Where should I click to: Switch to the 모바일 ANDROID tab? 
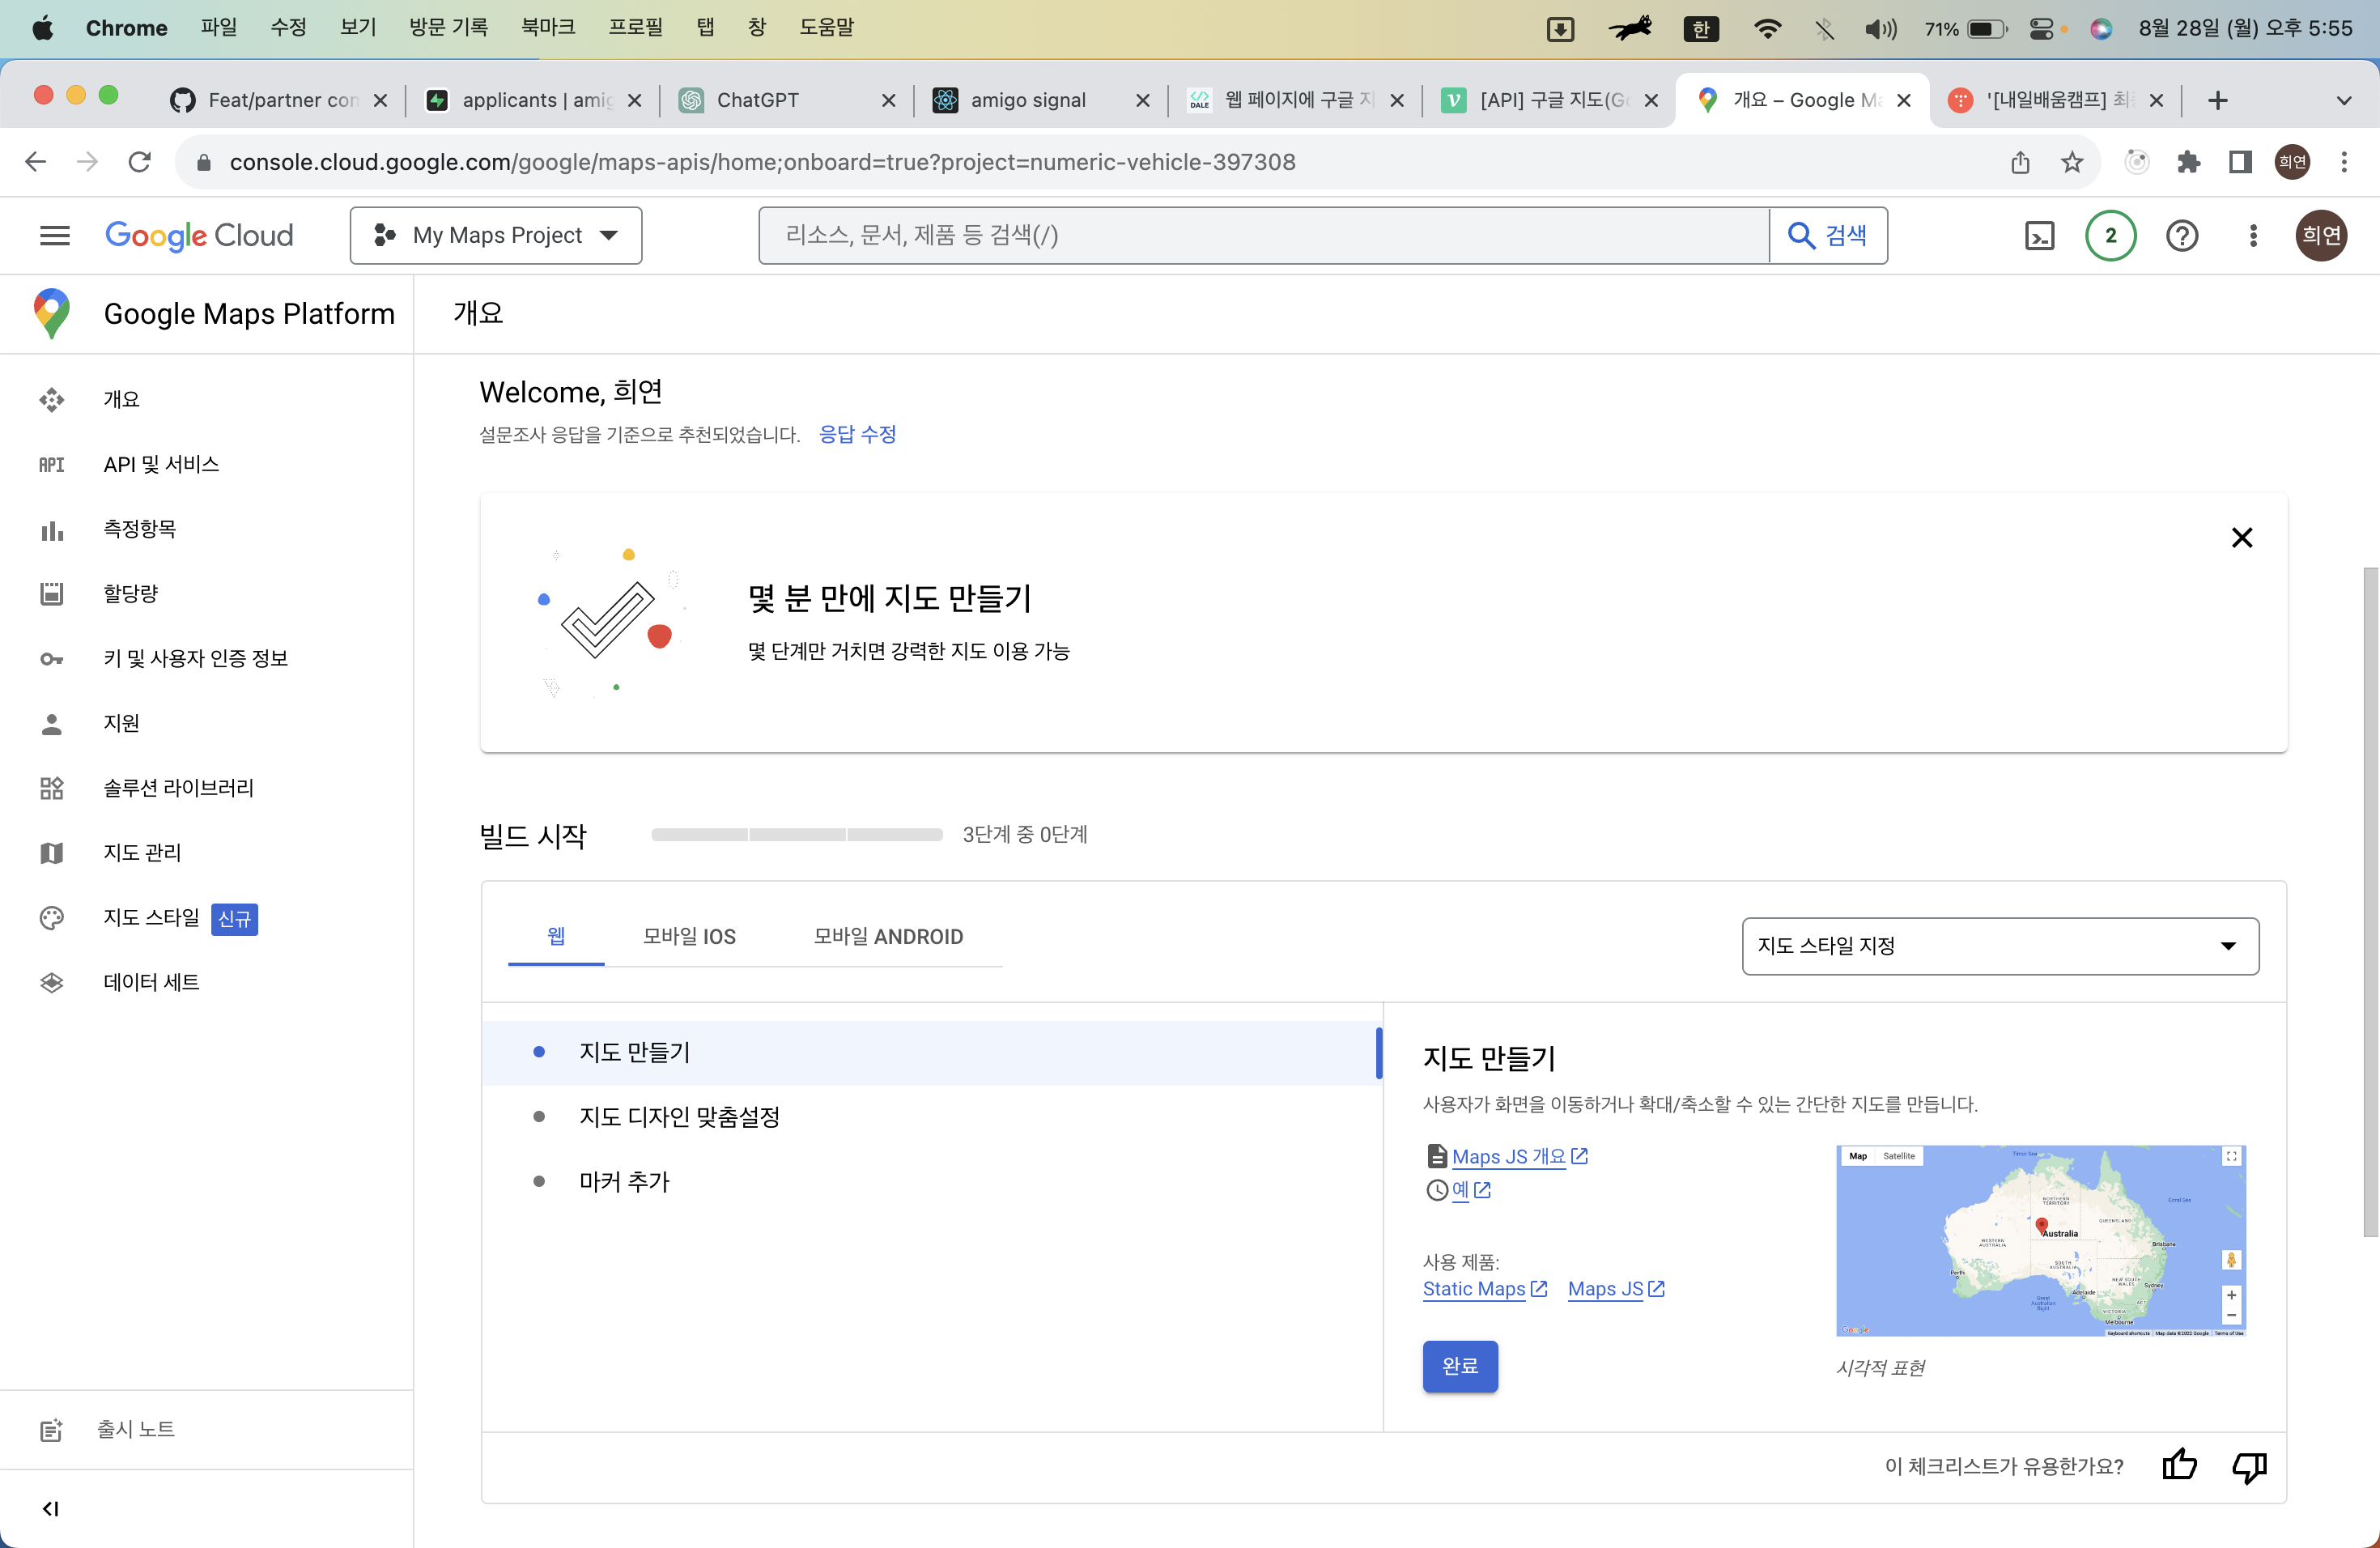pos(888,937)
